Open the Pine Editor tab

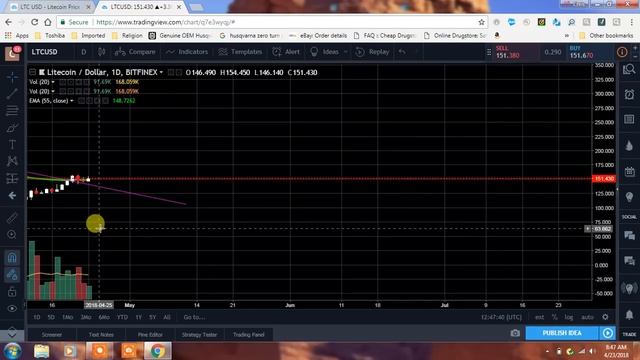(150, 334)
